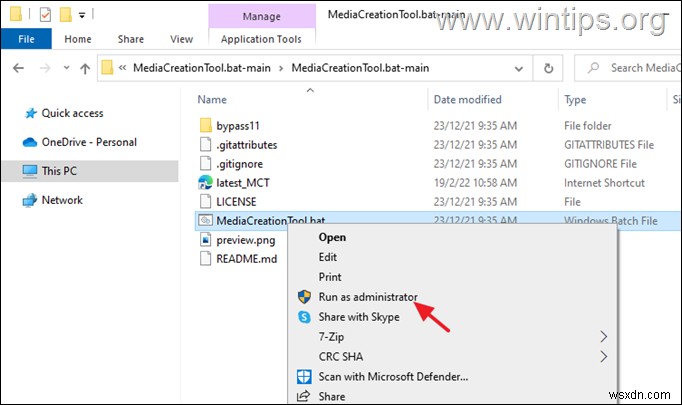Viewport: 682px width, 405px height.
Task: Click the .gitattributes file icon
Action: pyautogui.click(x=205, y=144)
